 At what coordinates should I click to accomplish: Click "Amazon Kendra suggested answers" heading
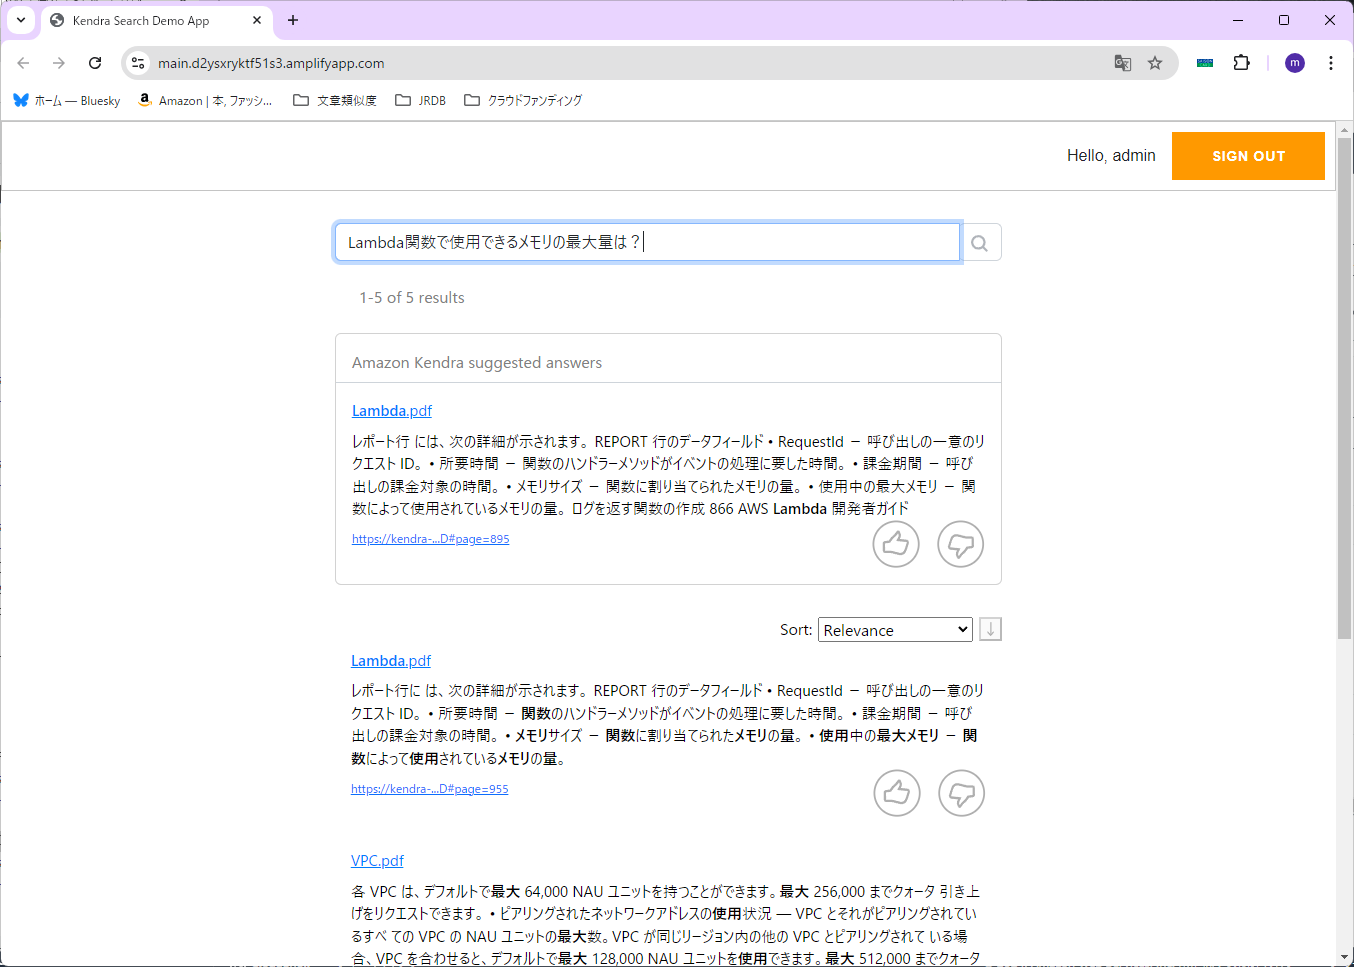coord(477,363)
